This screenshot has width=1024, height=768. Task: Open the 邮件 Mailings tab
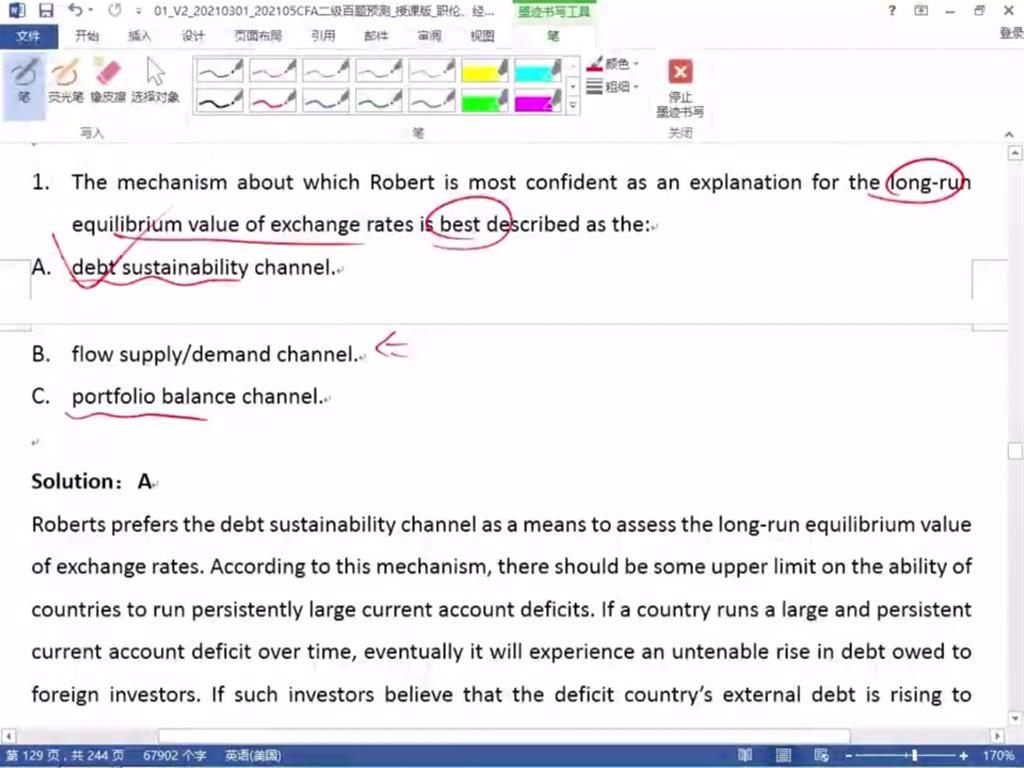point(376,36)
